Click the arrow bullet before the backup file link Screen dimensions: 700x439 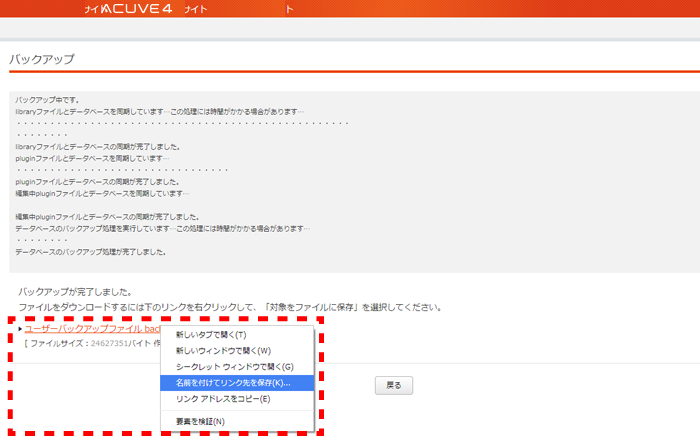click(x=20, y=329)
